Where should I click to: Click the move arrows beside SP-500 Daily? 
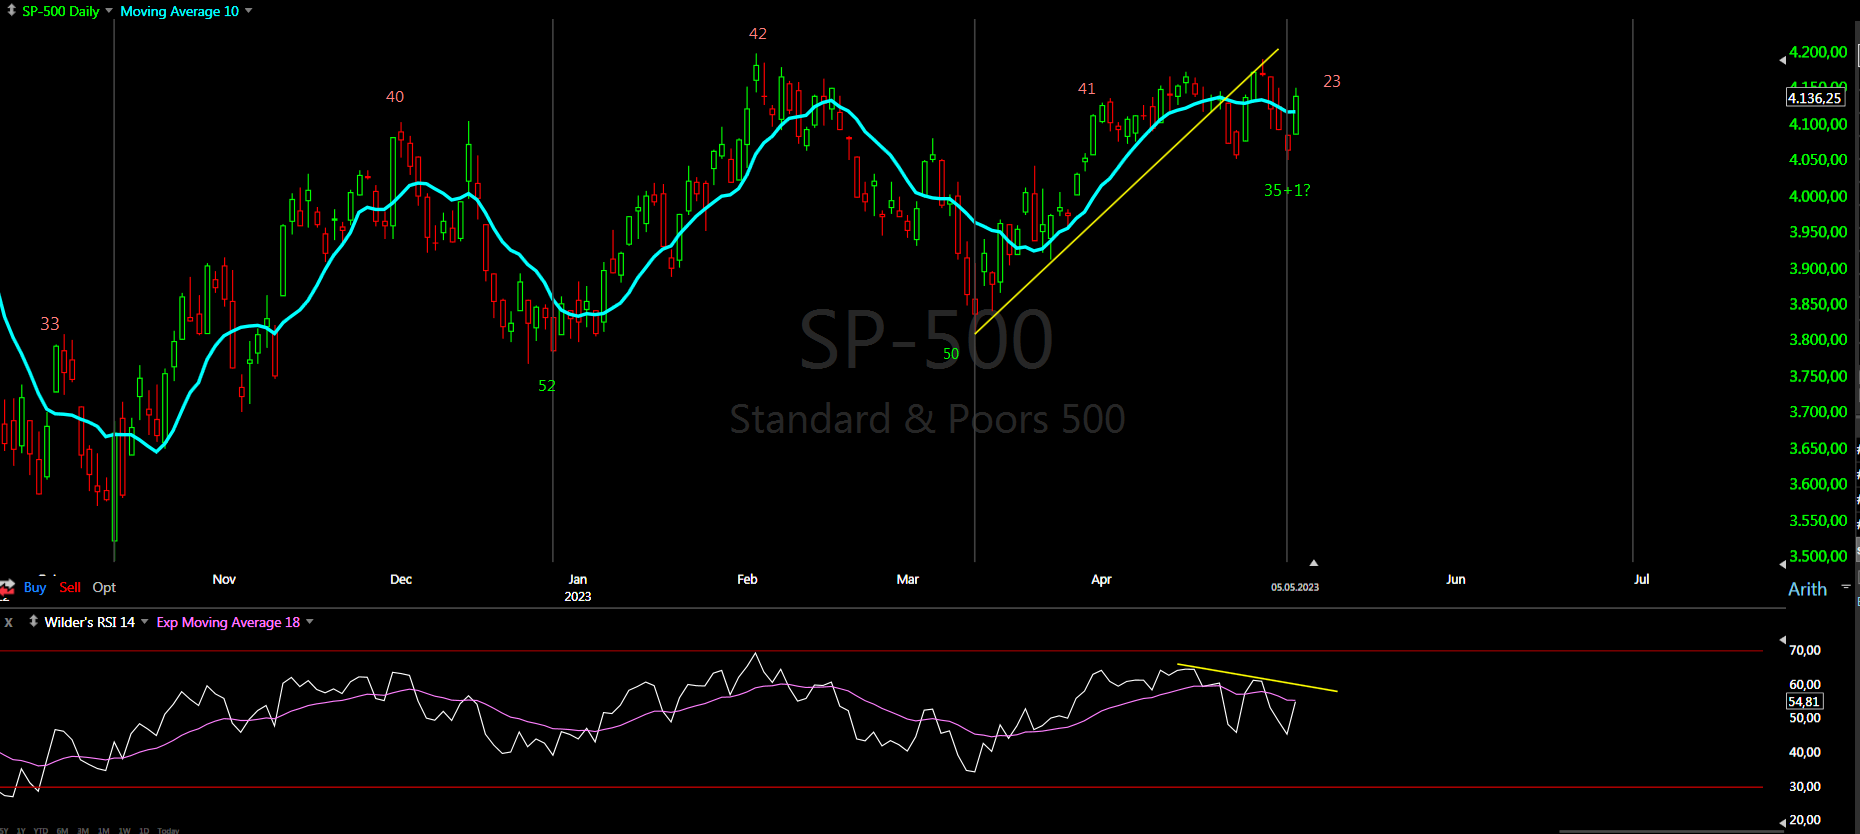(x=11, y=10)
